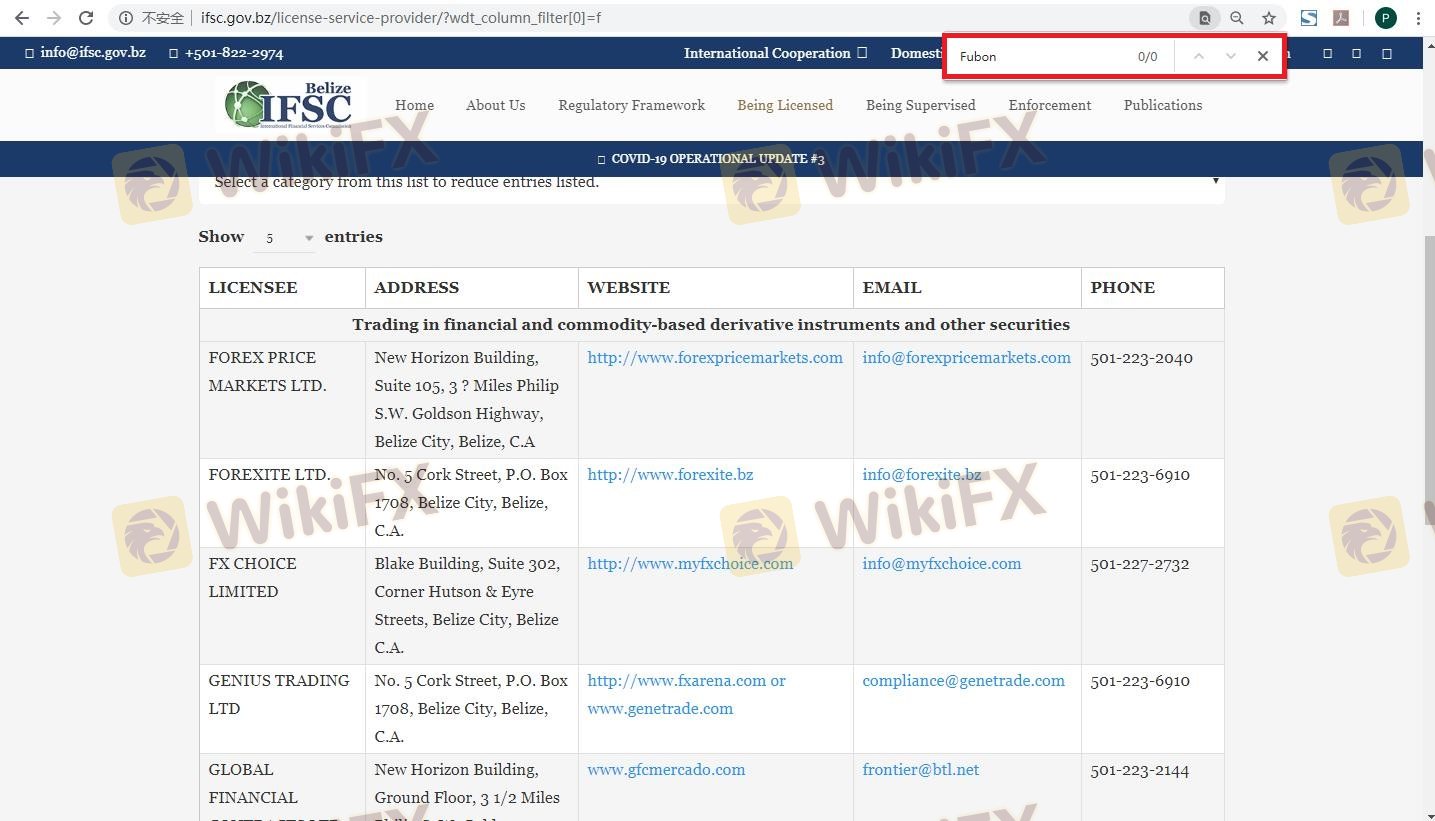Reload the page with refresh icon
This screenshot has width=1435, height=821.
pos(86,18)
